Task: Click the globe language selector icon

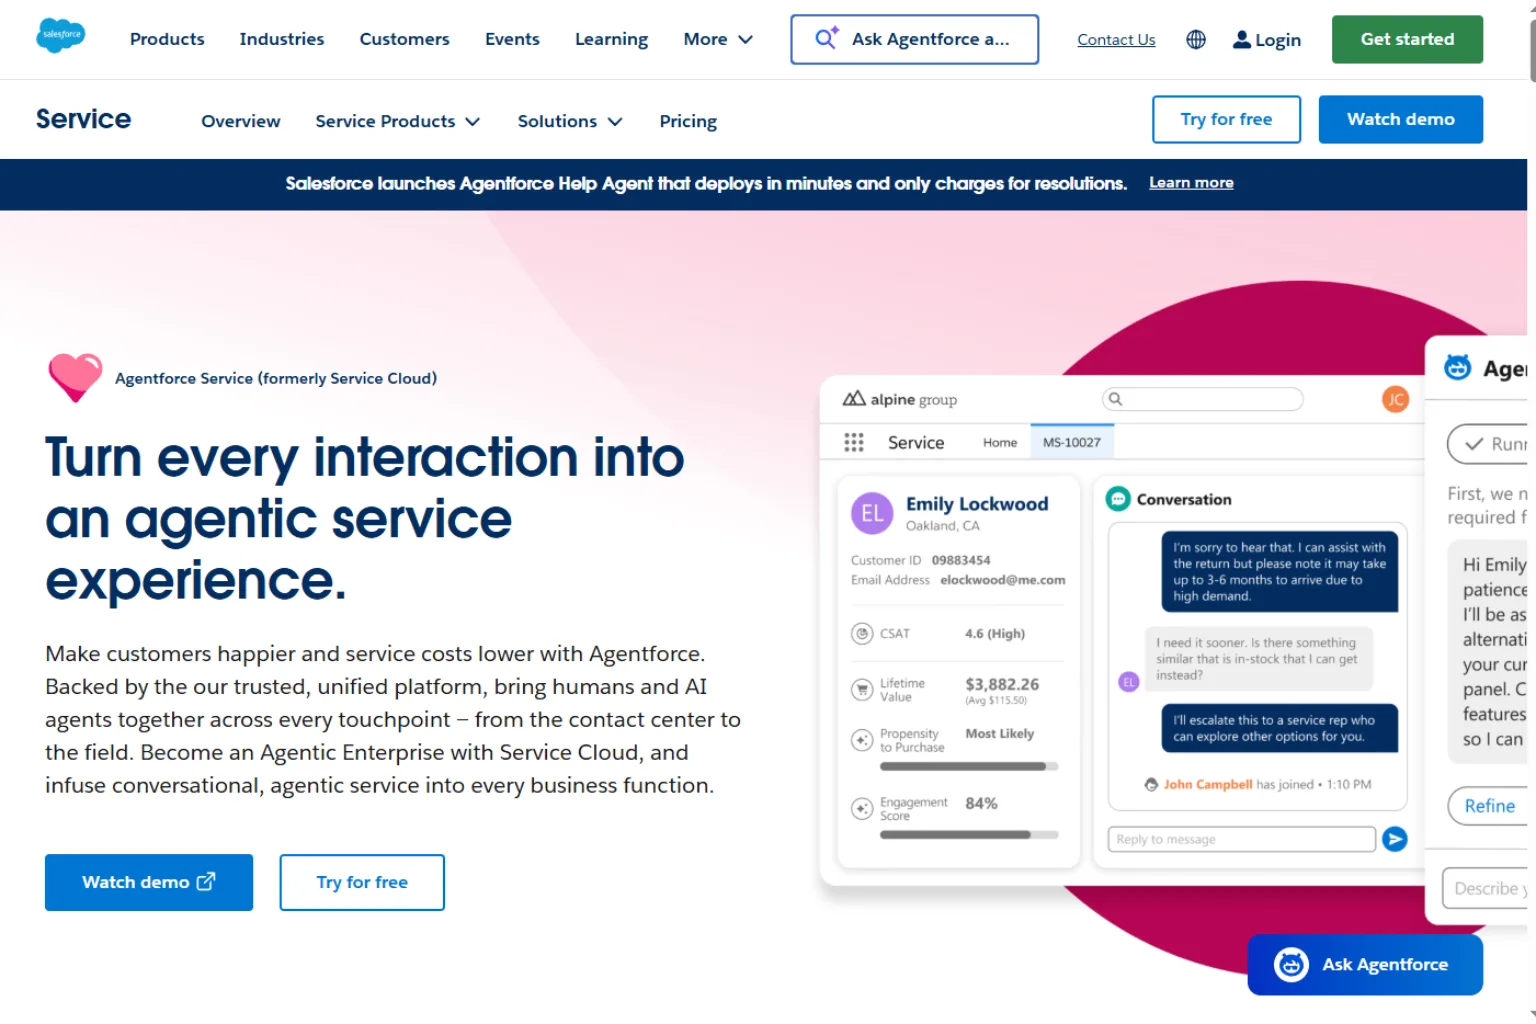Action: [1195, 39]
